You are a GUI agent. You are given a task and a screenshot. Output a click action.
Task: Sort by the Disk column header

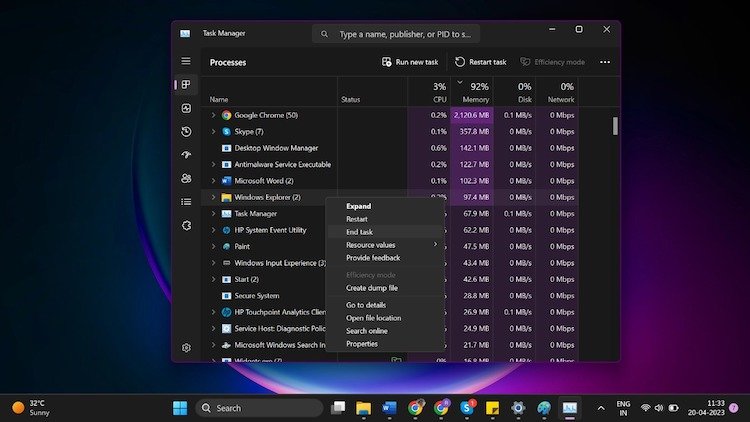coord(515,92)
